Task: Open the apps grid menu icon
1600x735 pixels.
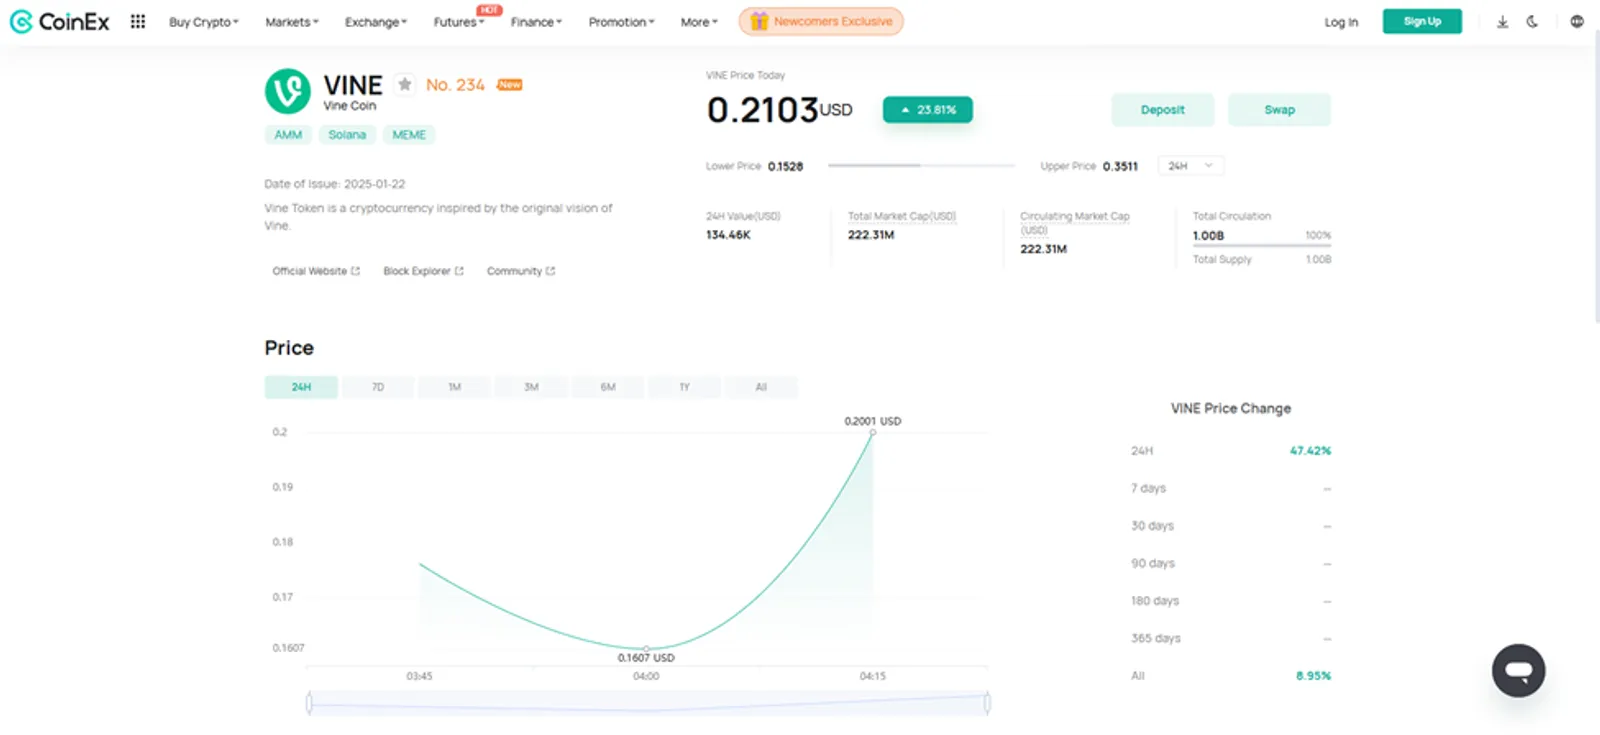Action: coord(138,21)
